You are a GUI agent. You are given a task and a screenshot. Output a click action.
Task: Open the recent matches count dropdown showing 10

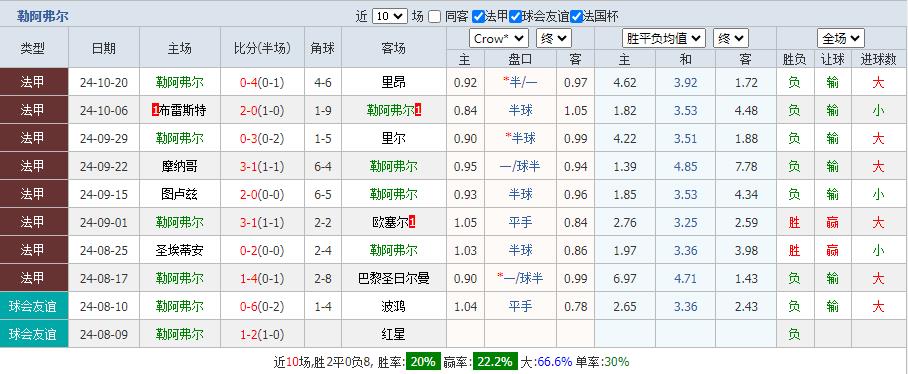pyautogui.click(x=389, y=16)
